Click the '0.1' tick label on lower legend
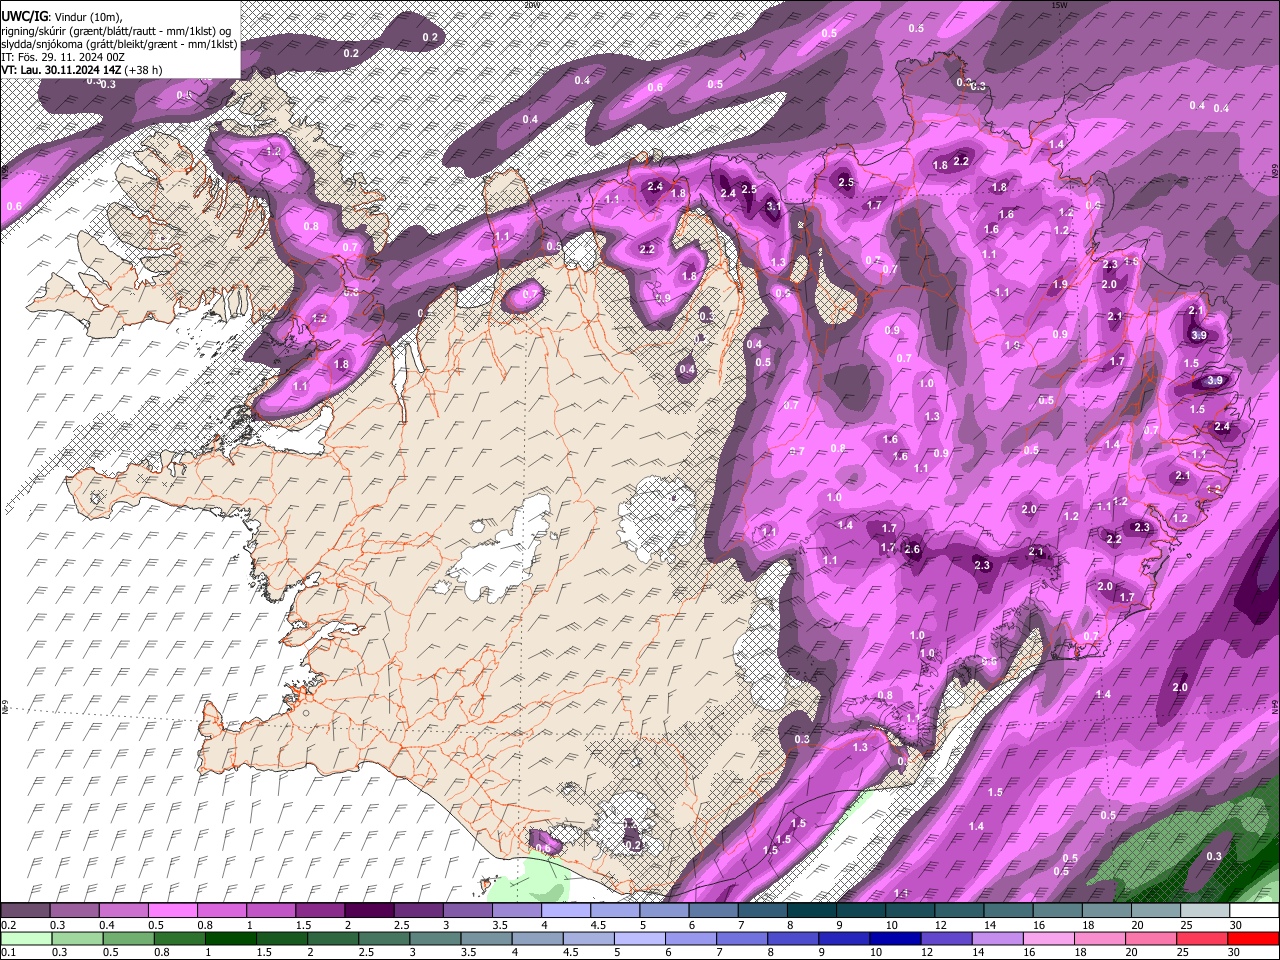The height and width of the screenshot is (960, 1280). (x=8, y=952)
